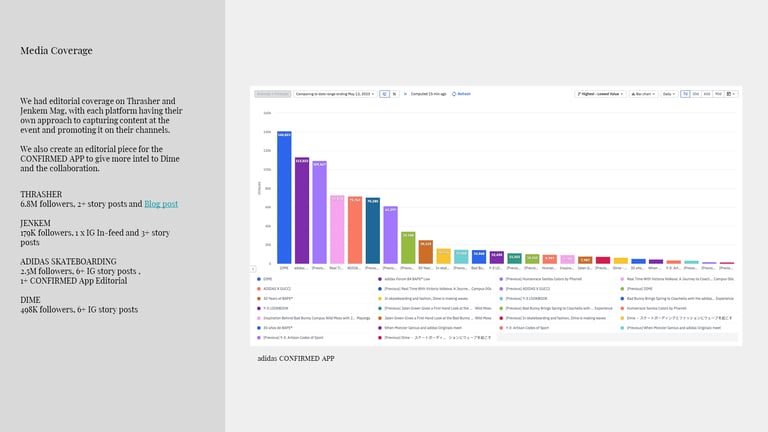Viewport: 768px width, 432px height.
Task: Click the dark purple adidas Forum bar
Action: point(302,211)
